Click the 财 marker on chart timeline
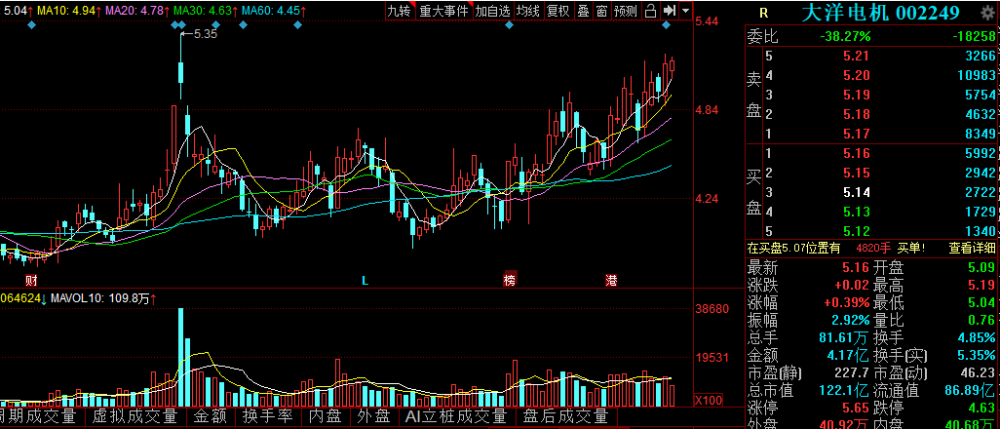The height and width of the screenshot is (429, 1000). tap(31, 281)
